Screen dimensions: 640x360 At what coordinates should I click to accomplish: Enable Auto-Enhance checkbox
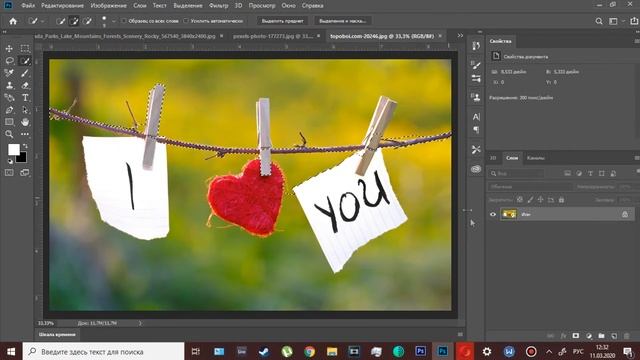point(186,21)
